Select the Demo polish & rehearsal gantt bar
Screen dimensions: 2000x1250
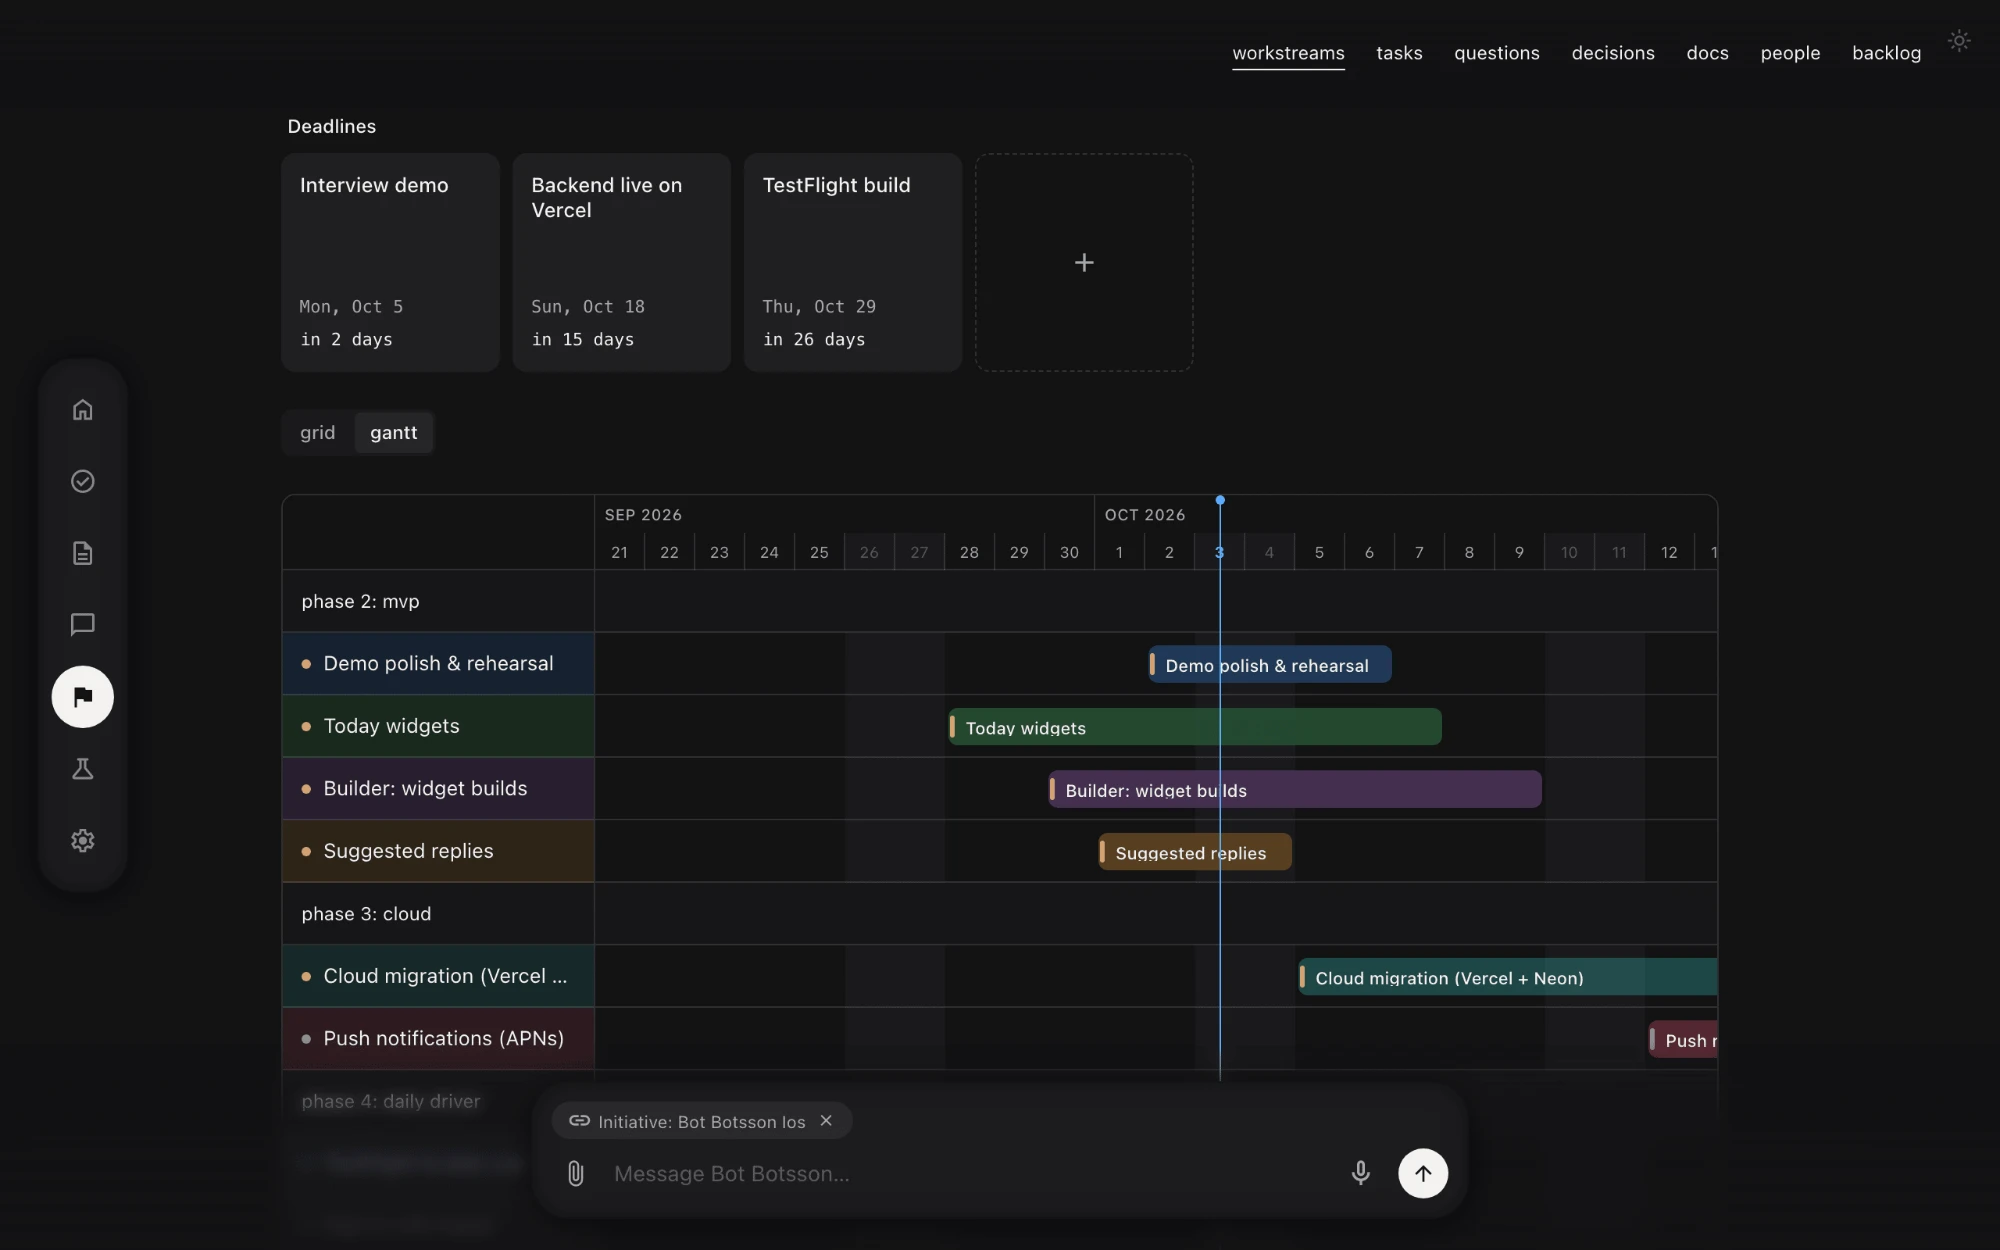coord(1270,665)
